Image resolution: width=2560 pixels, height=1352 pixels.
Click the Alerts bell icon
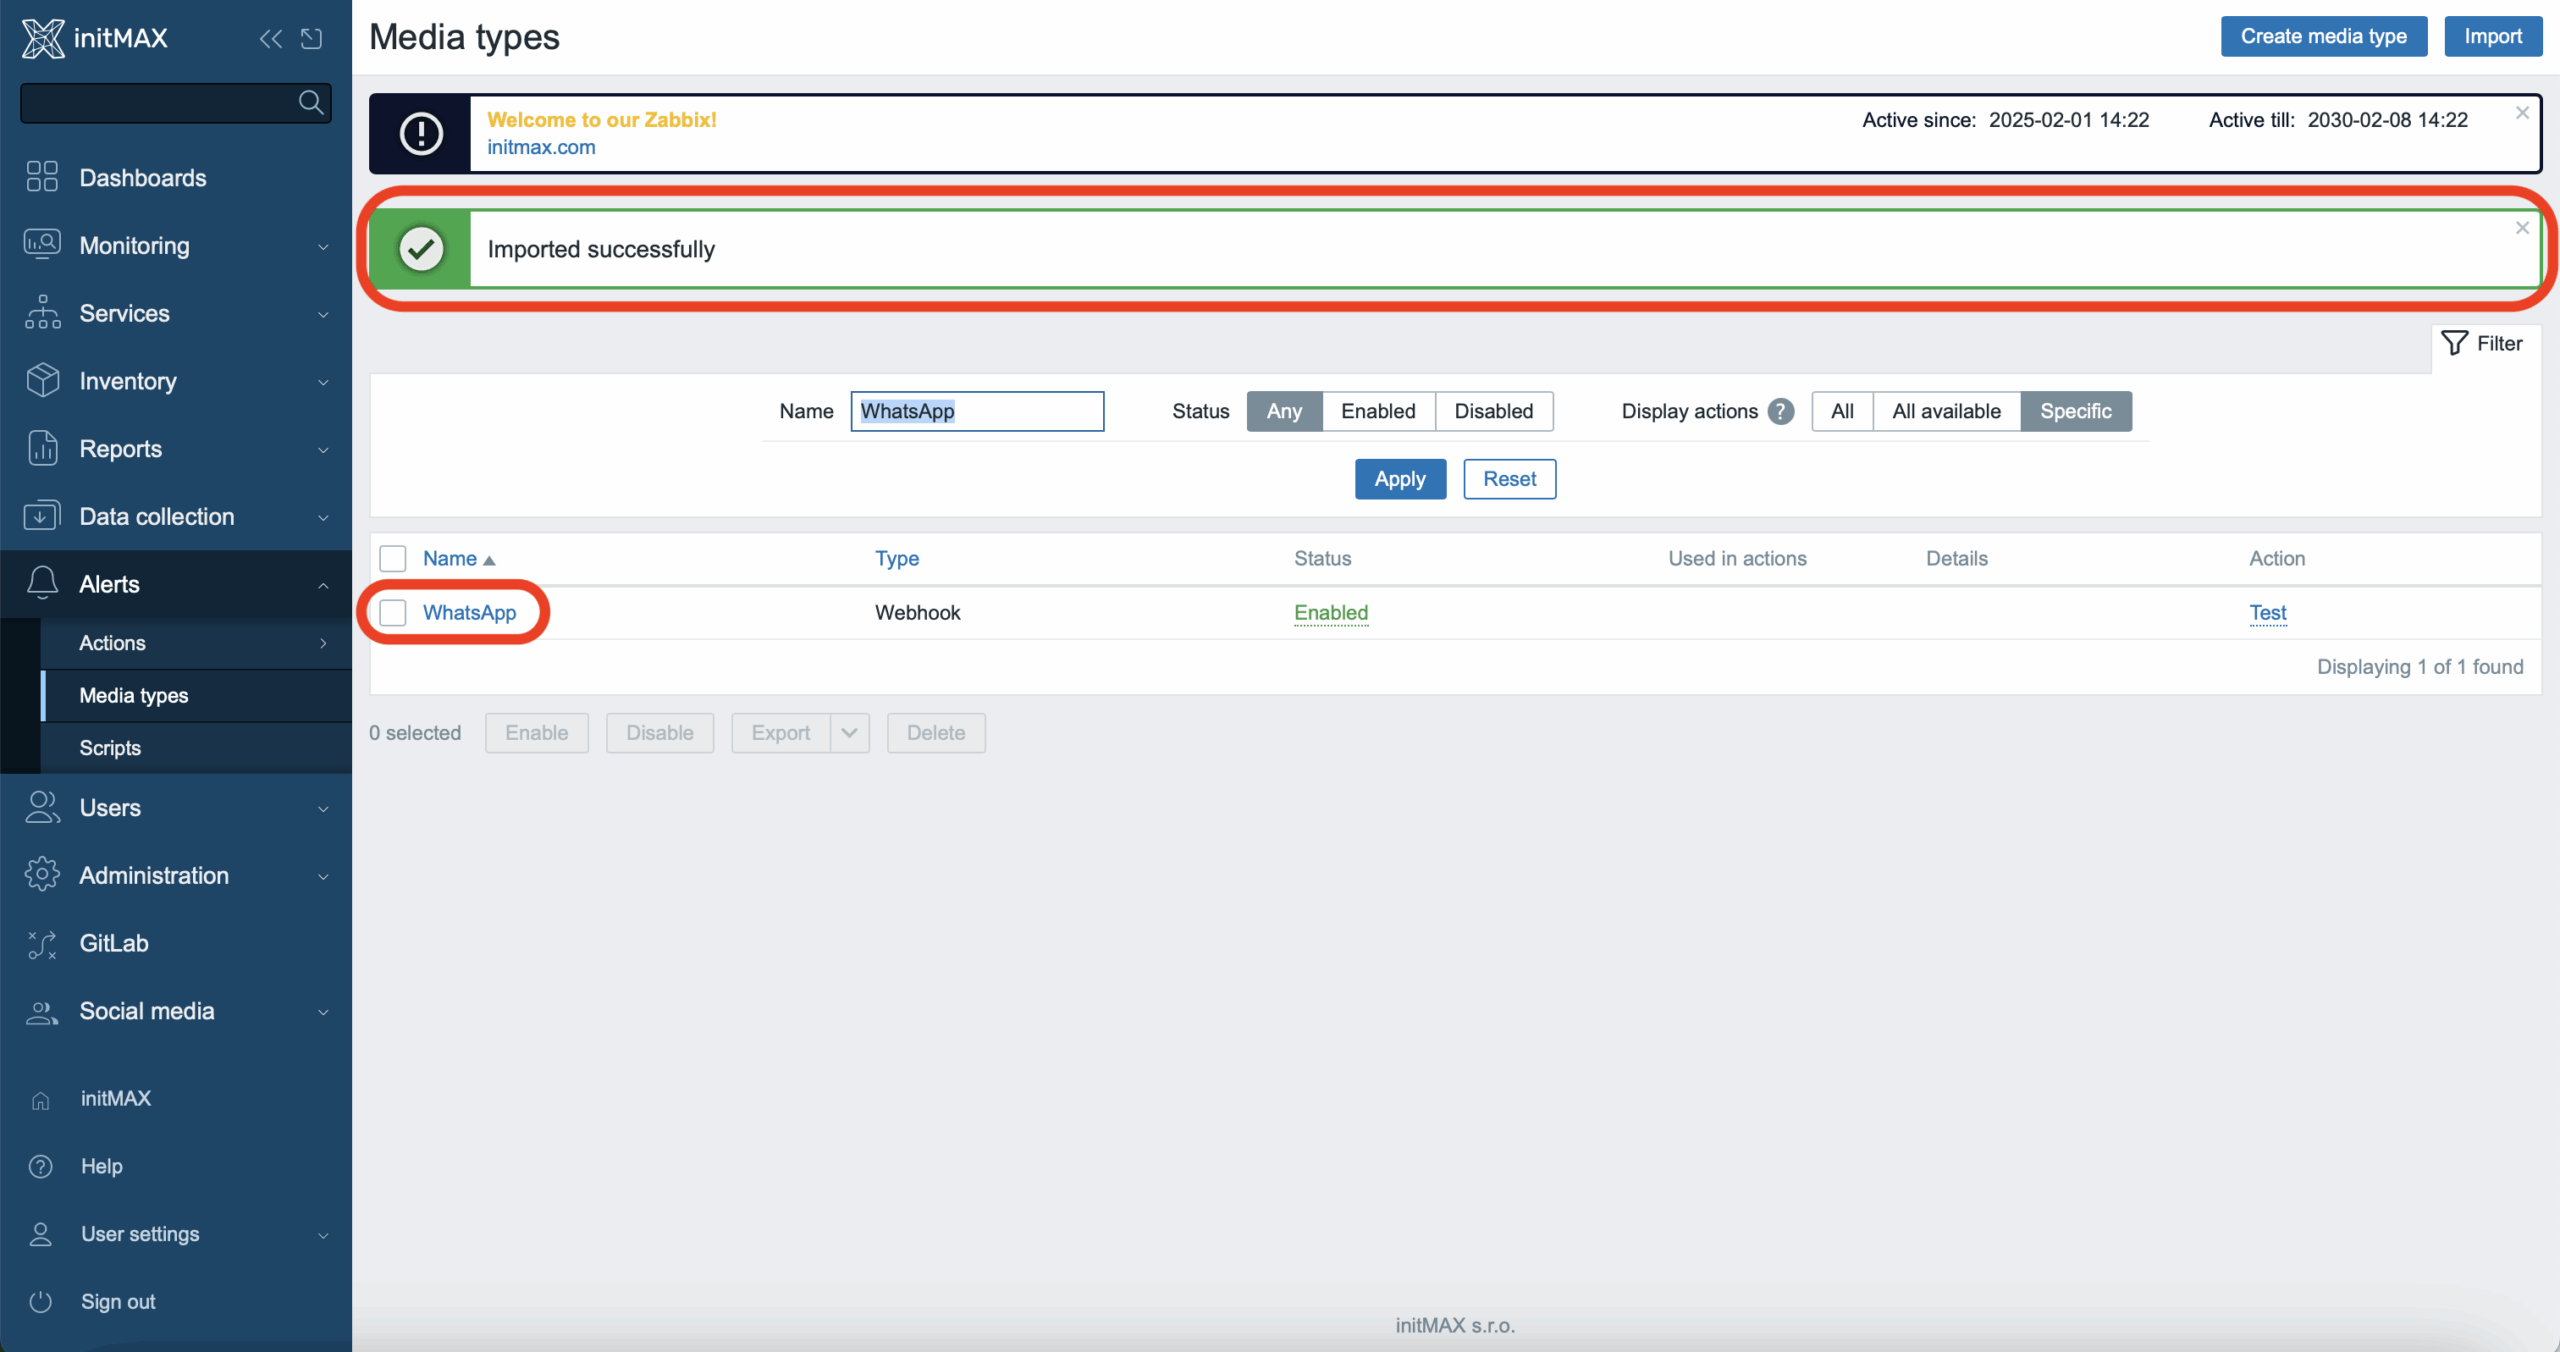coord(42,584)
